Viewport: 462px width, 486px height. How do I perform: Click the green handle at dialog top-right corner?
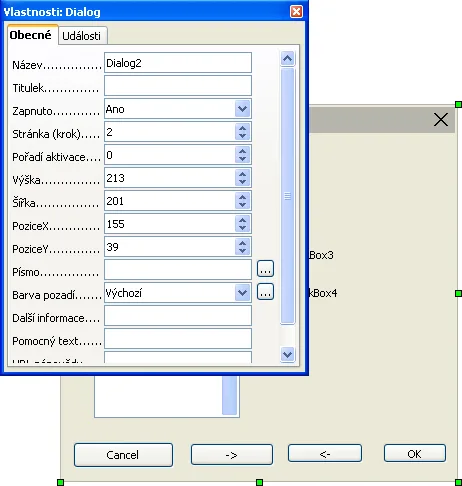(458, 105)
